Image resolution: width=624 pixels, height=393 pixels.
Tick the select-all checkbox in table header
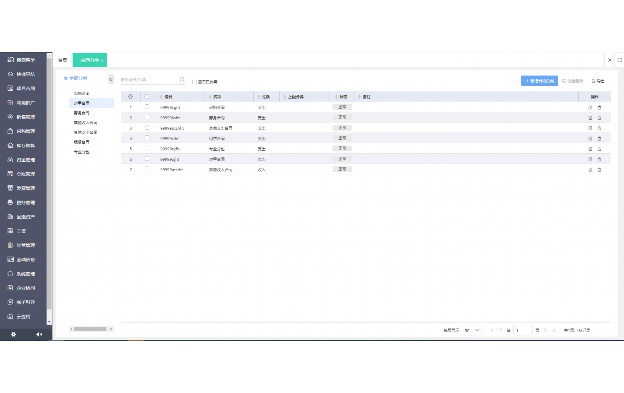[x=146, y=97]
